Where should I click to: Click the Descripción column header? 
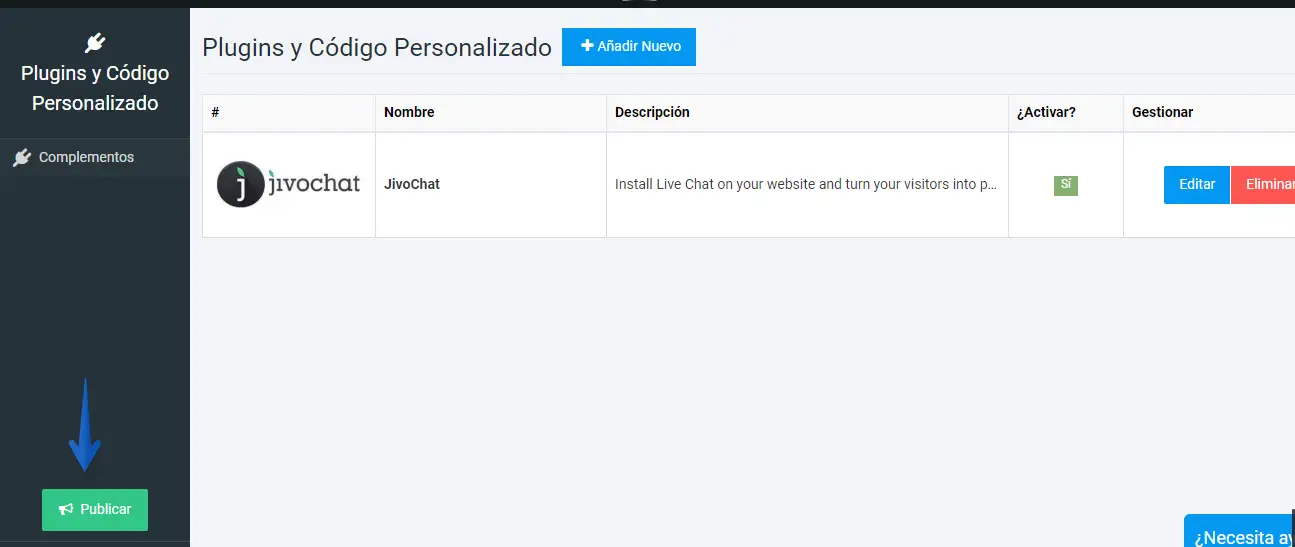pyautogui.click(x=652, y=113)
